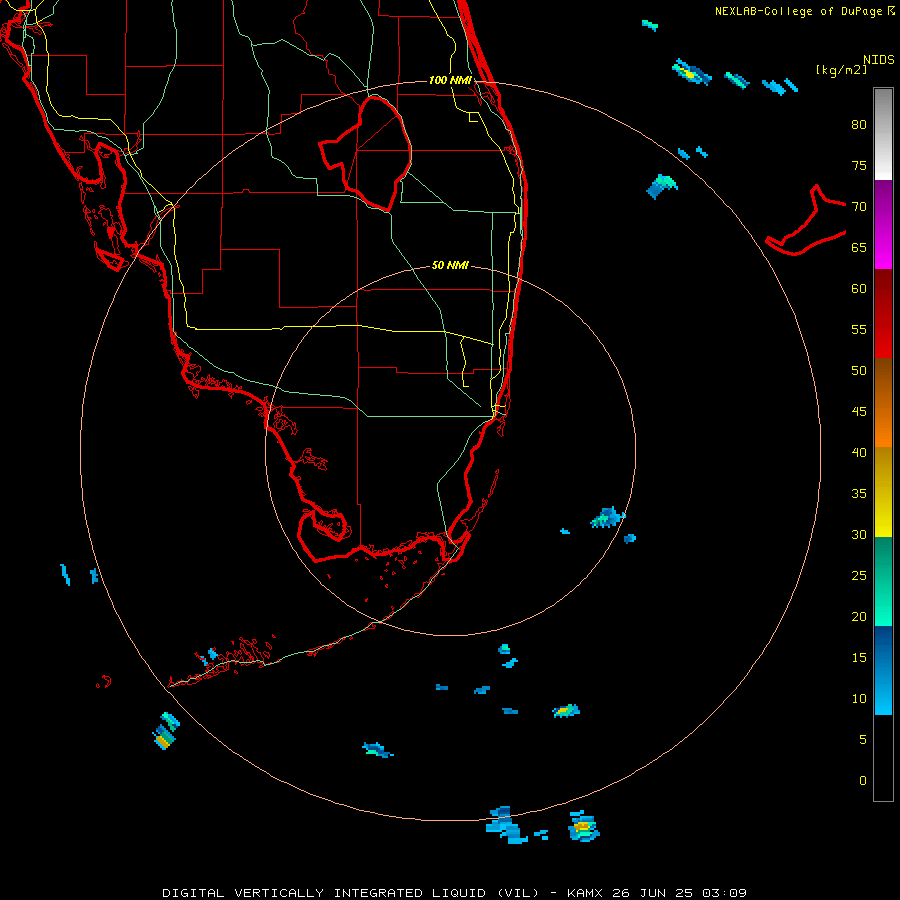900x900 pixels.
Task: Pick the brown segment of the color bar
Action: point(883,380)
